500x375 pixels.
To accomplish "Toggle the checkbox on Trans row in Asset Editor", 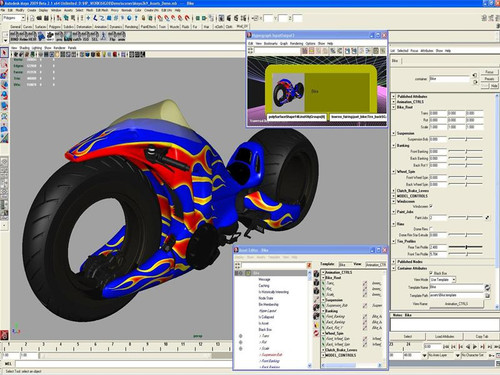I will (365, 283).
